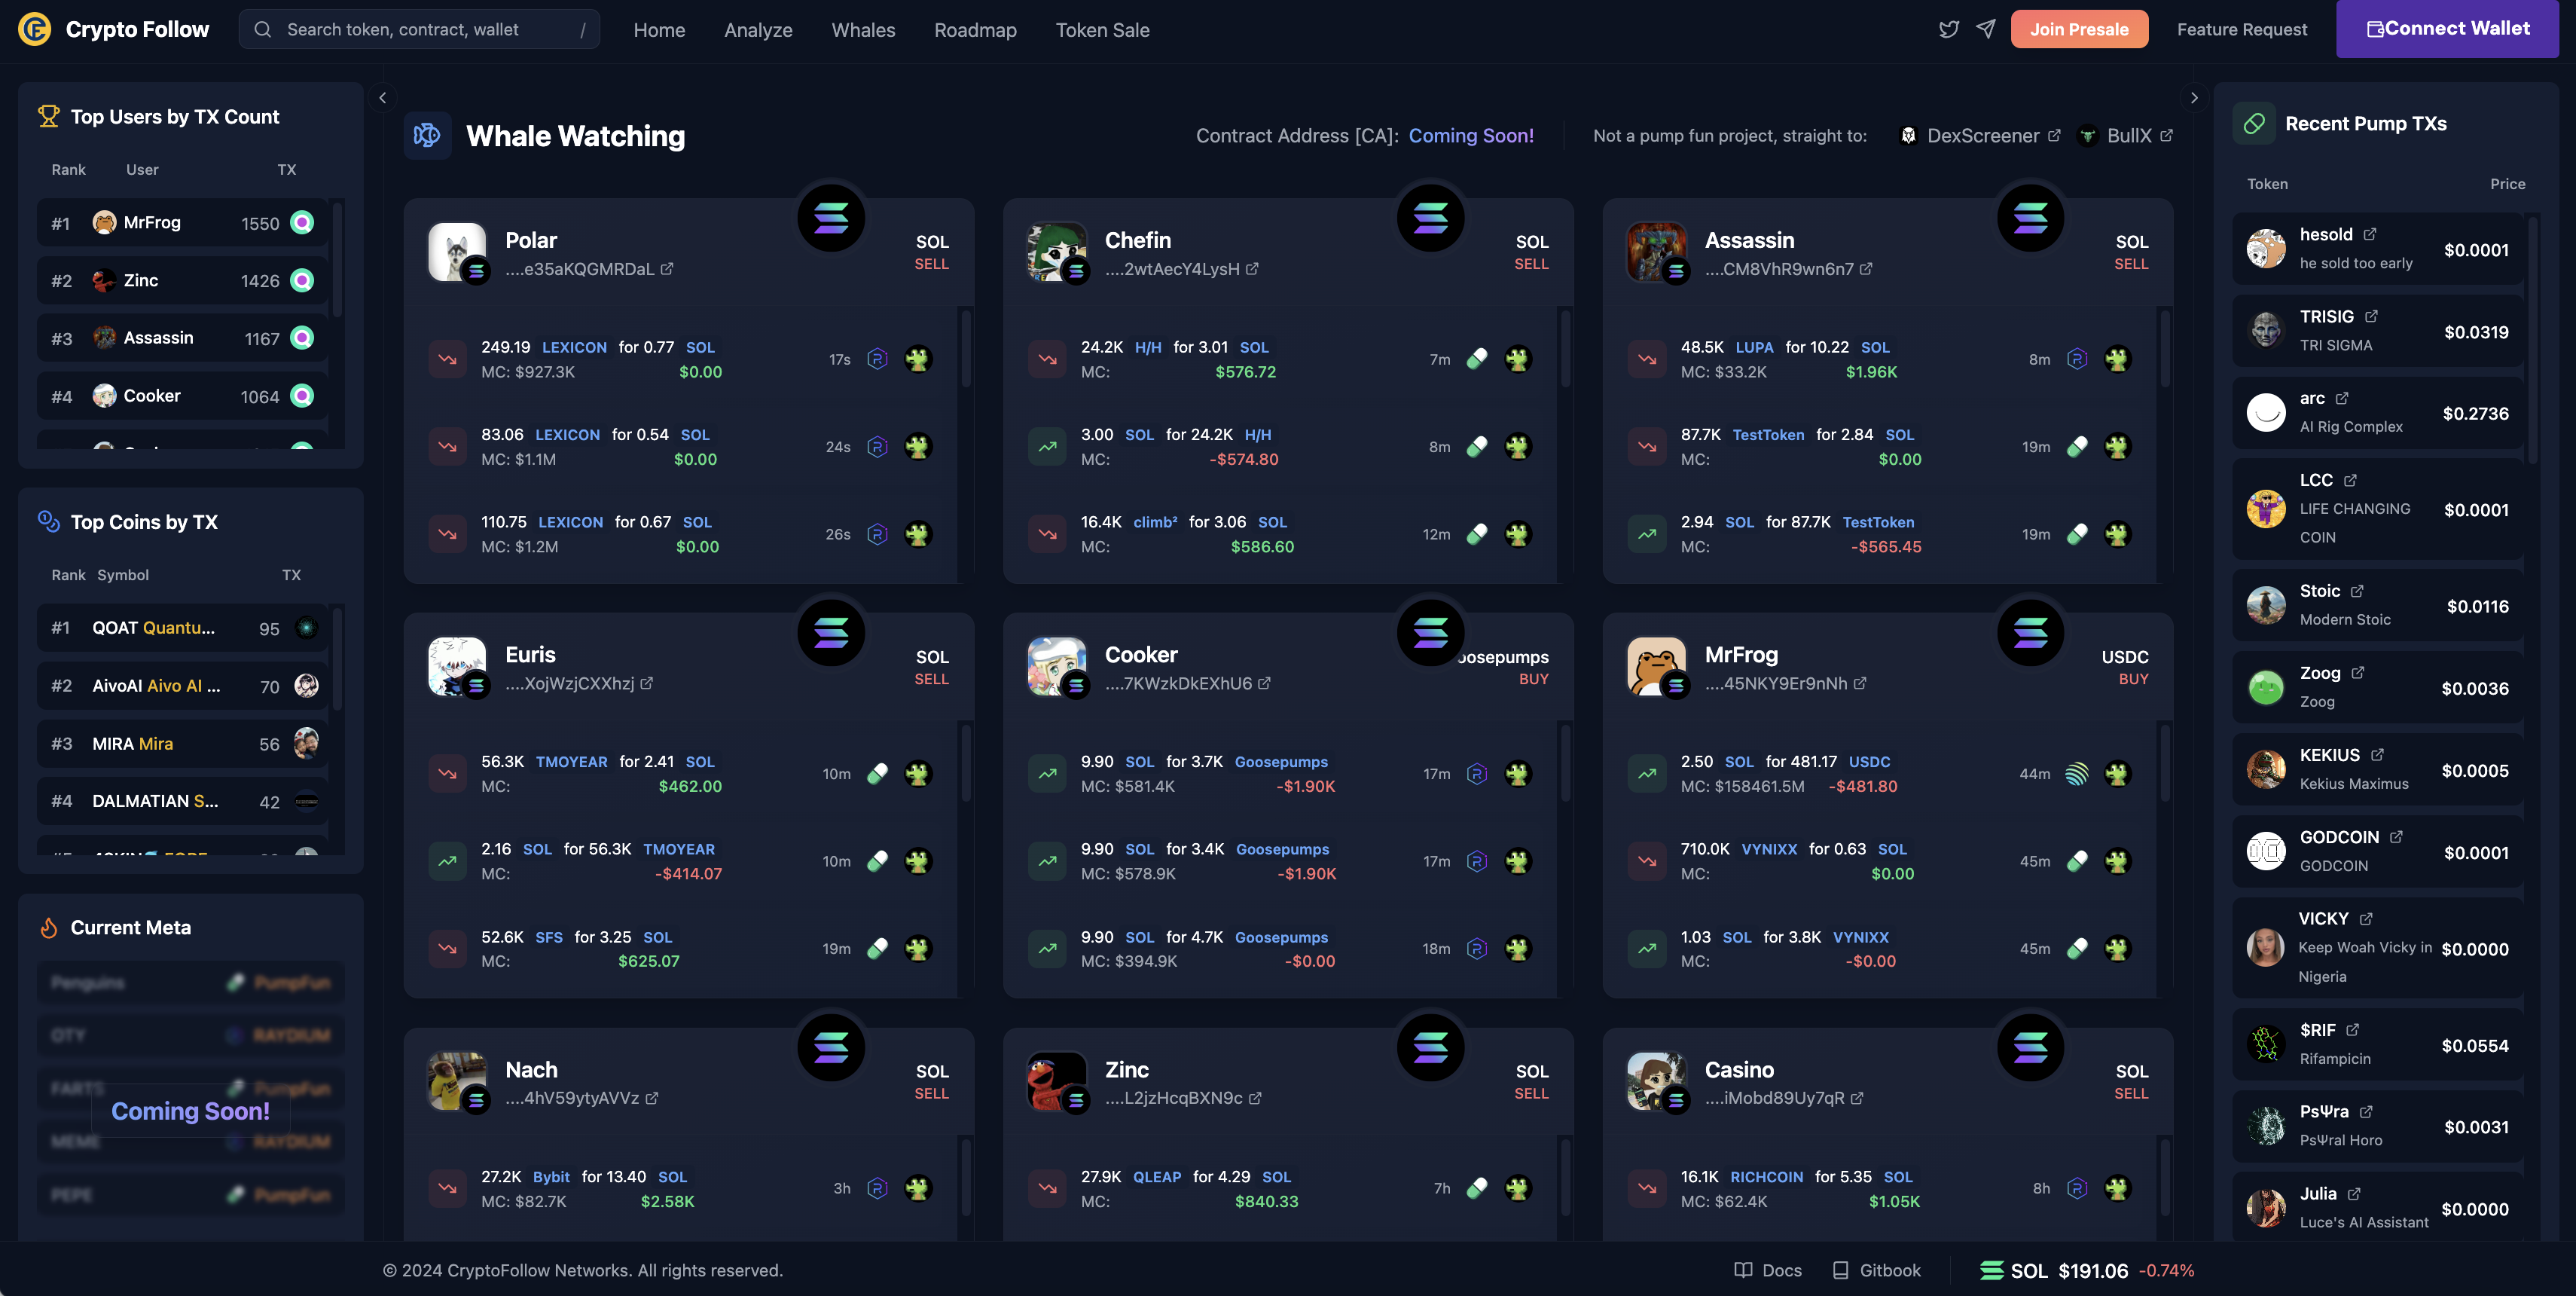Go to the Token Sale menu item
Image resolution: width=2576 pixels, height=1296 pixels.
point(1102,30)
